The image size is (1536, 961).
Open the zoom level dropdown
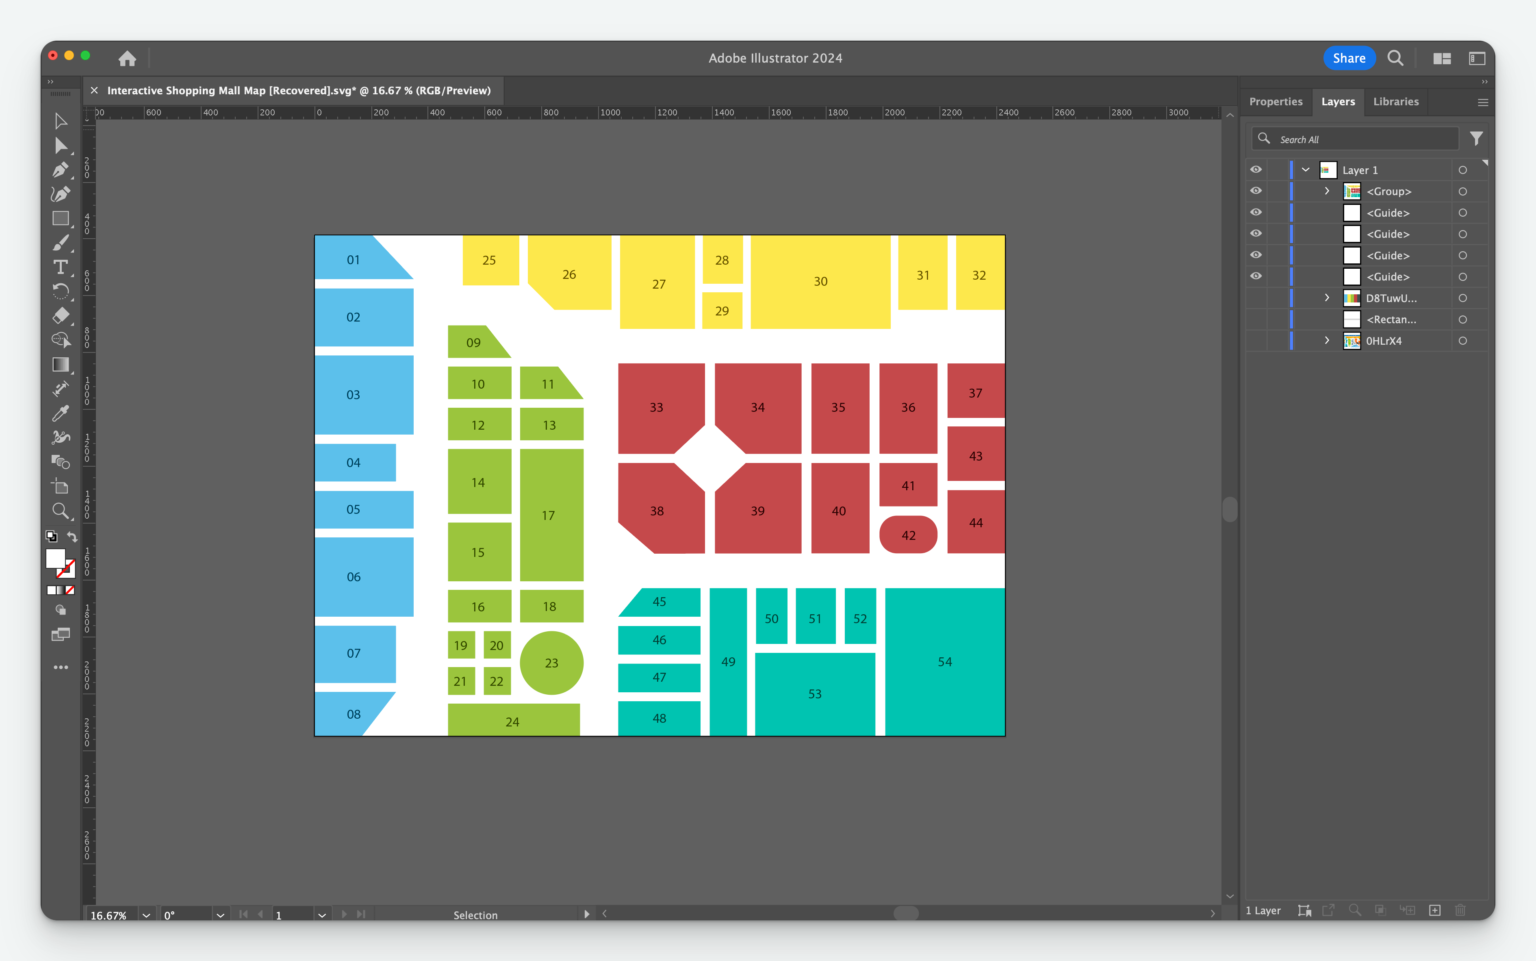[x=146, y=914]
